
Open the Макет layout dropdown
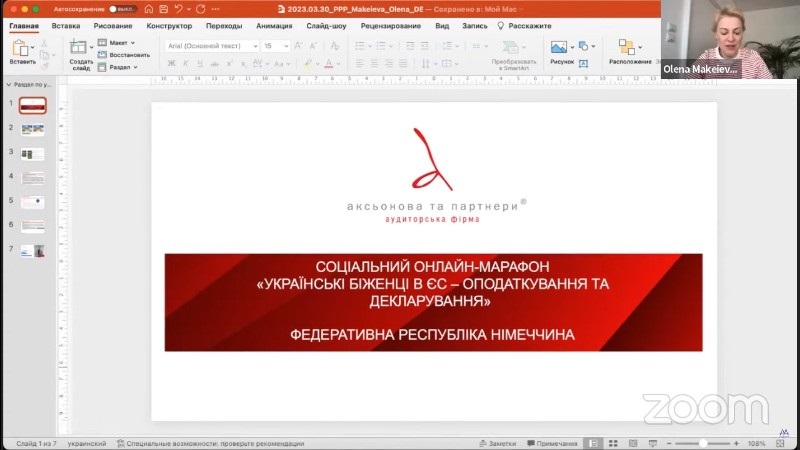tap(117, 43)
